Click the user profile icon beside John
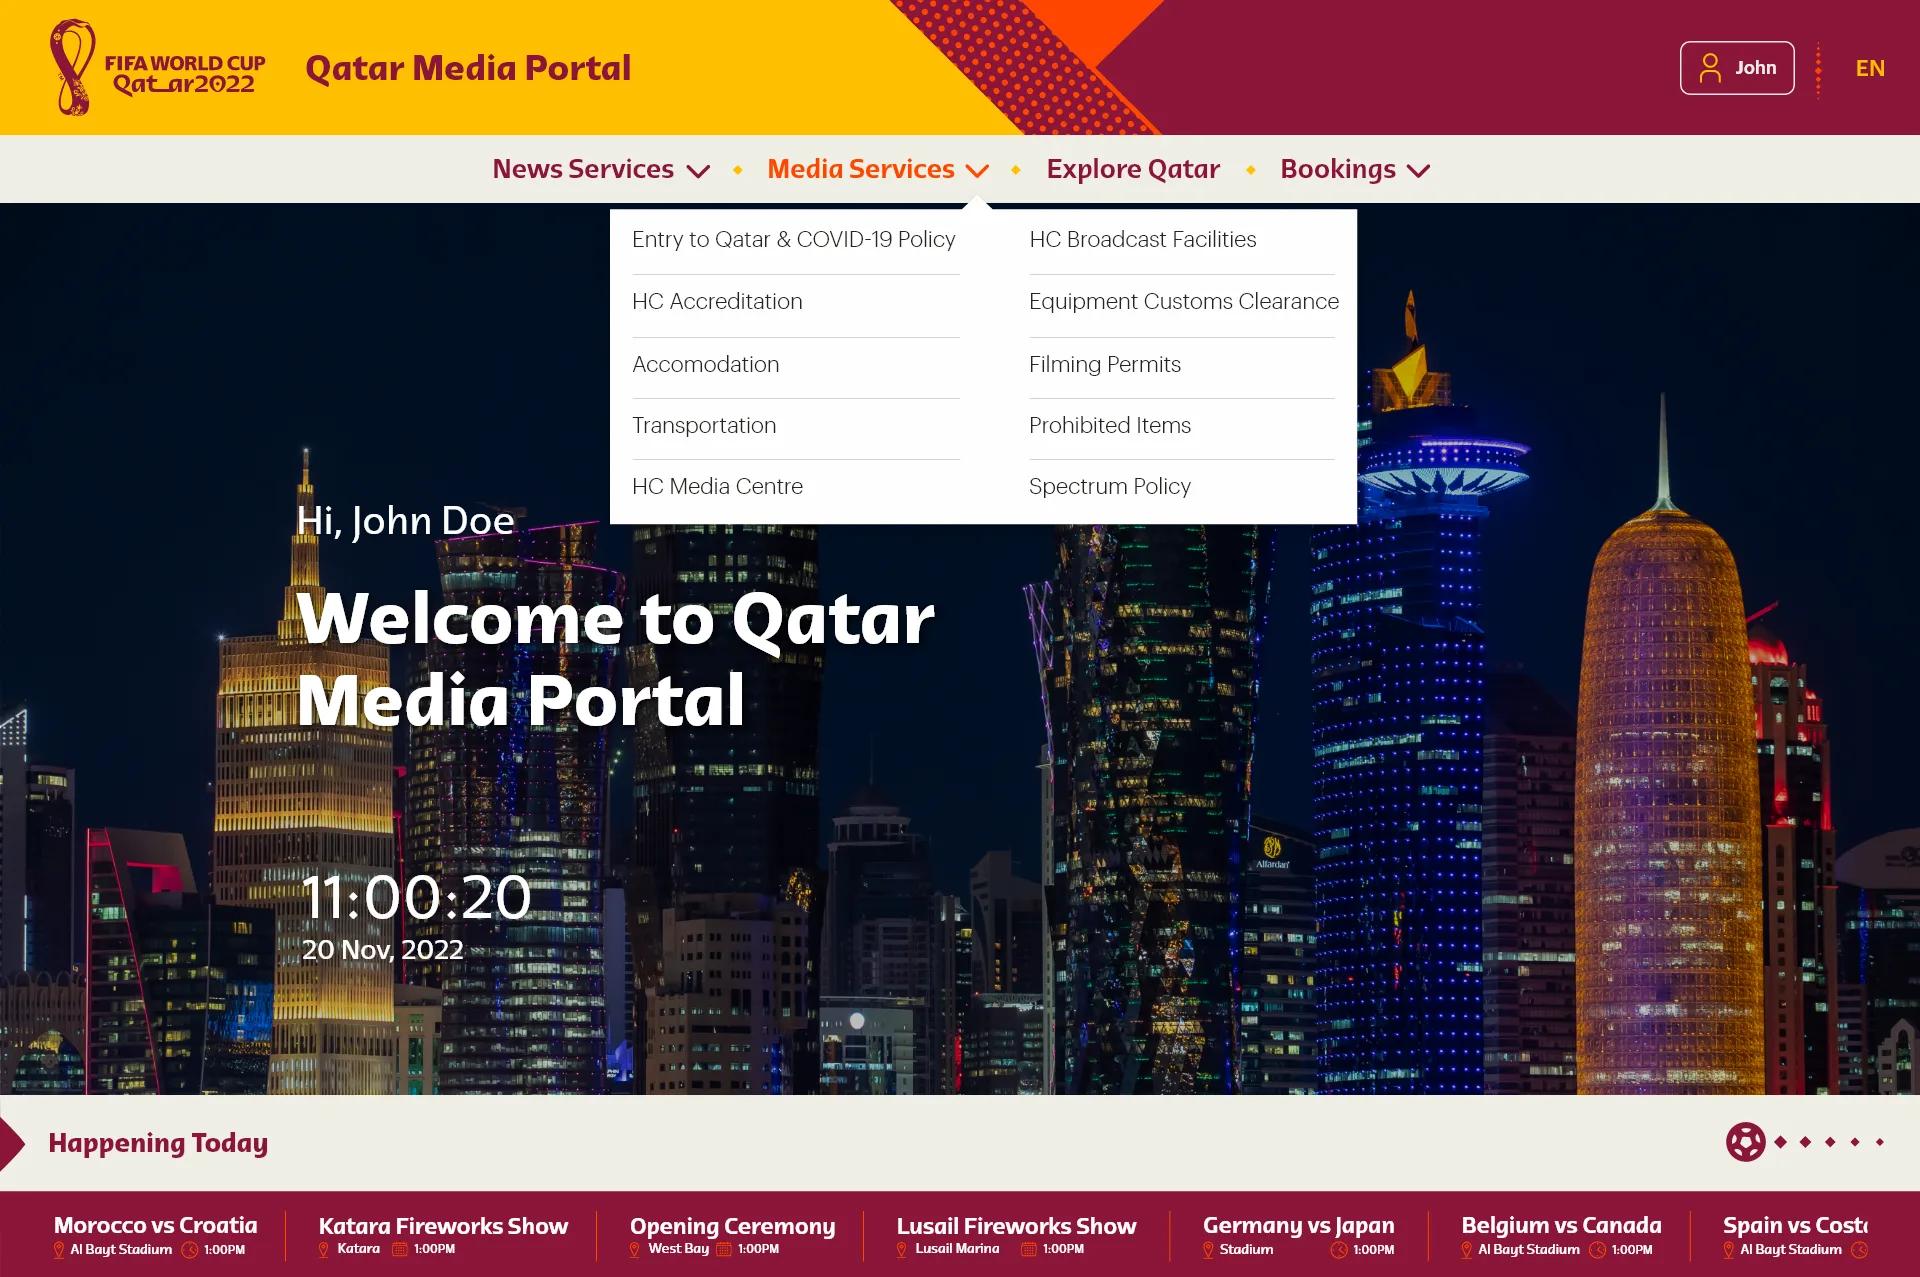1920x1277 pixels. pyautogui.click(x=1711, y=68)
